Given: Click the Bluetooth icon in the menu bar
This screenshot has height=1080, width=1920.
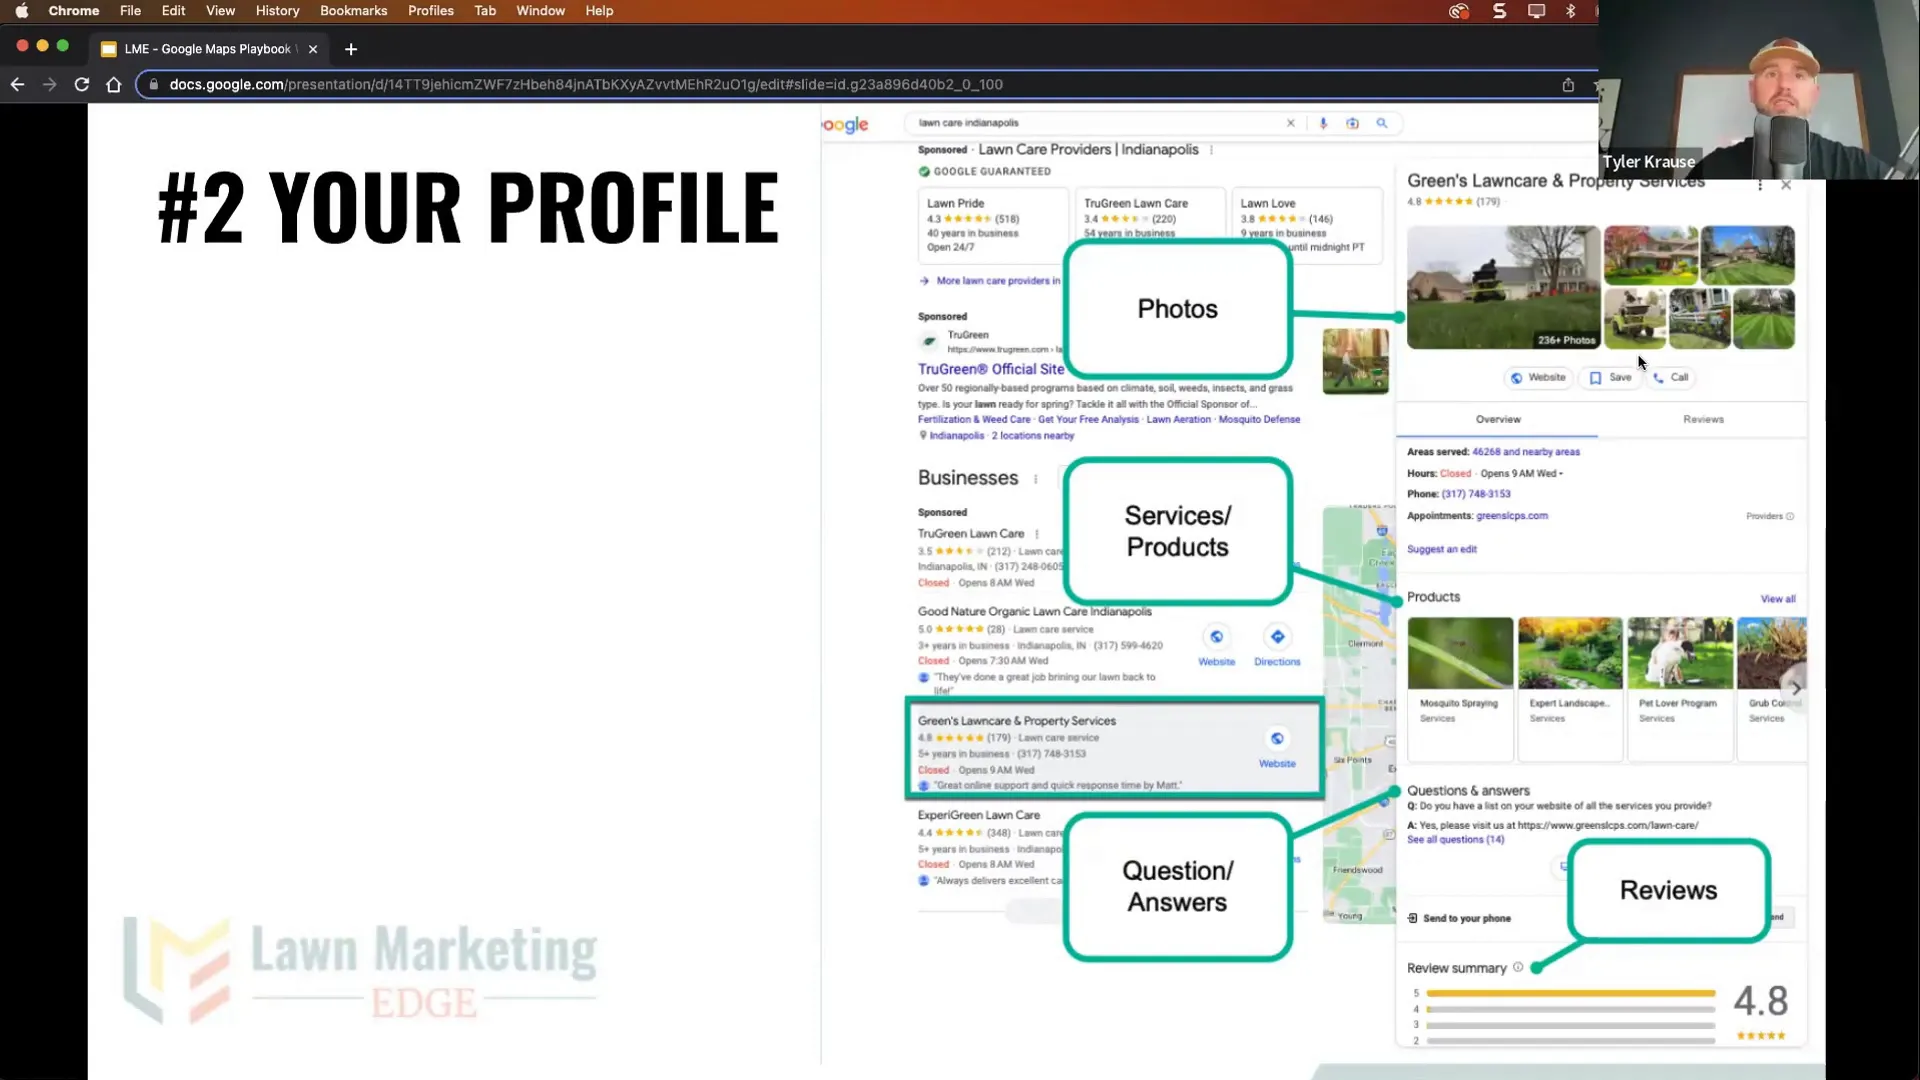Looking at the screenshot, I should tap(1571, 11).
